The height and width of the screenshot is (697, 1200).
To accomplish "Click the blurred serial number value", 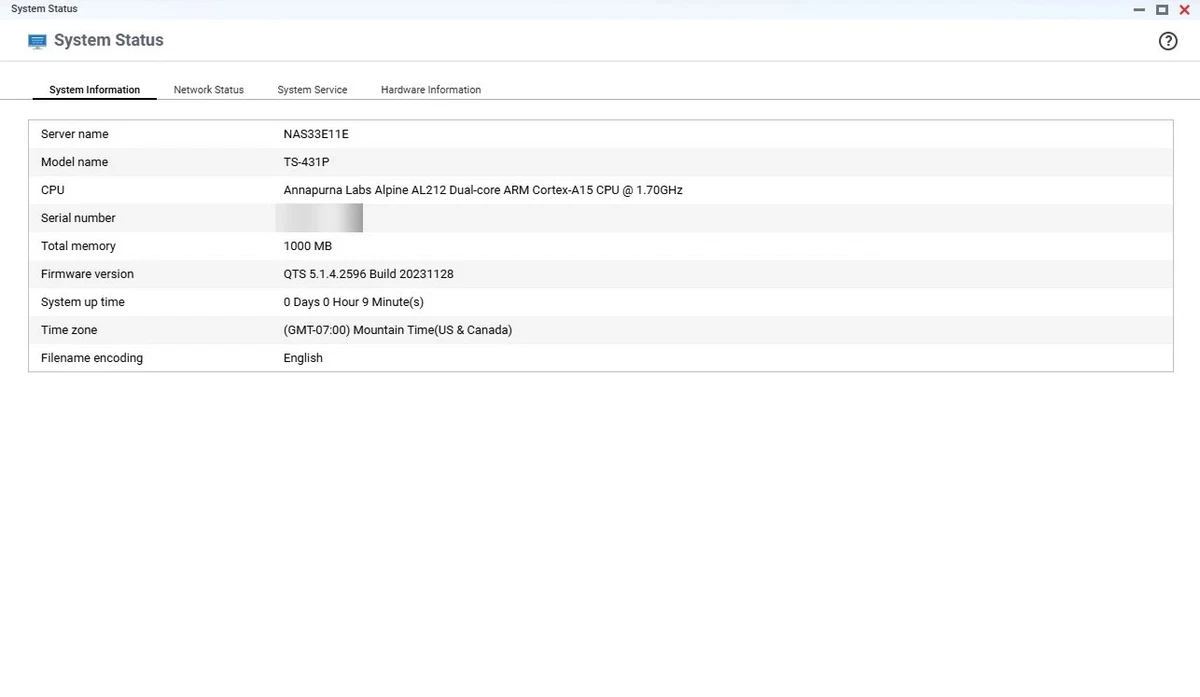I will pyautogui.click(x=319, y=218).
